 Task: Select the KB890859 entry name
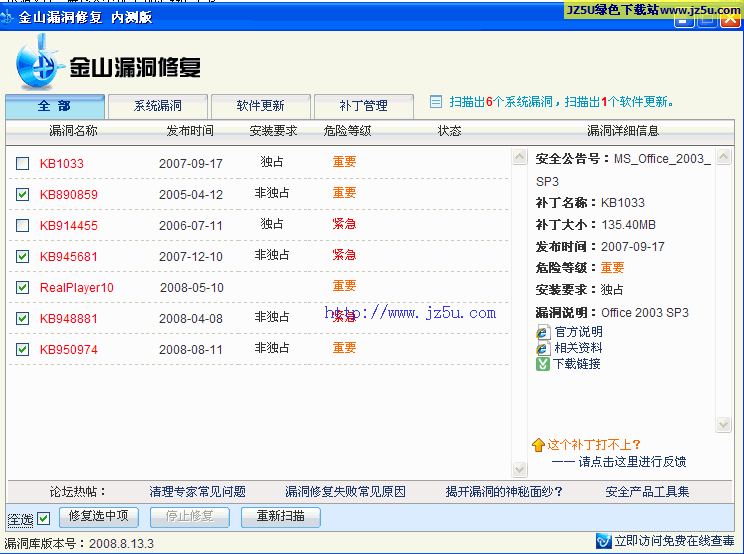coord(69,194)
